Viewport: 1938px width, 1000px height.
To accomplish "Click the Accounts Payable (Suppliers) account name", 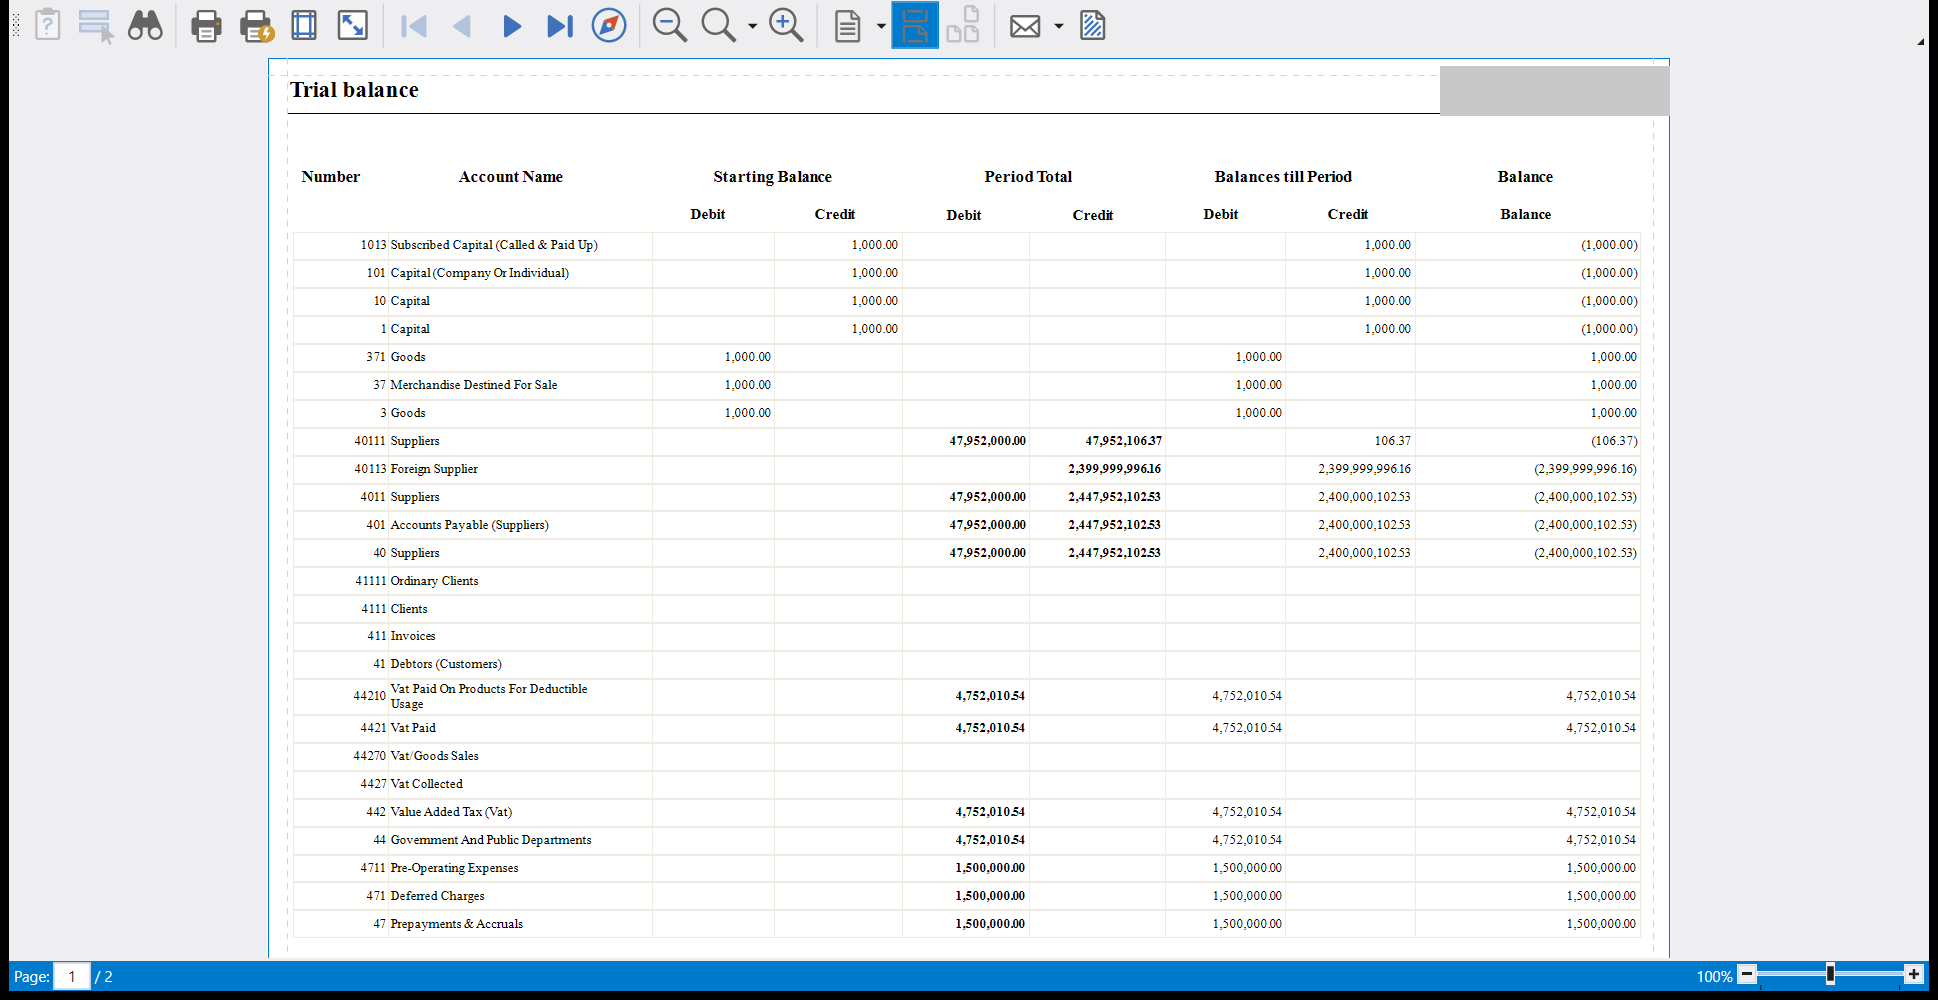I will pos(469,525).
